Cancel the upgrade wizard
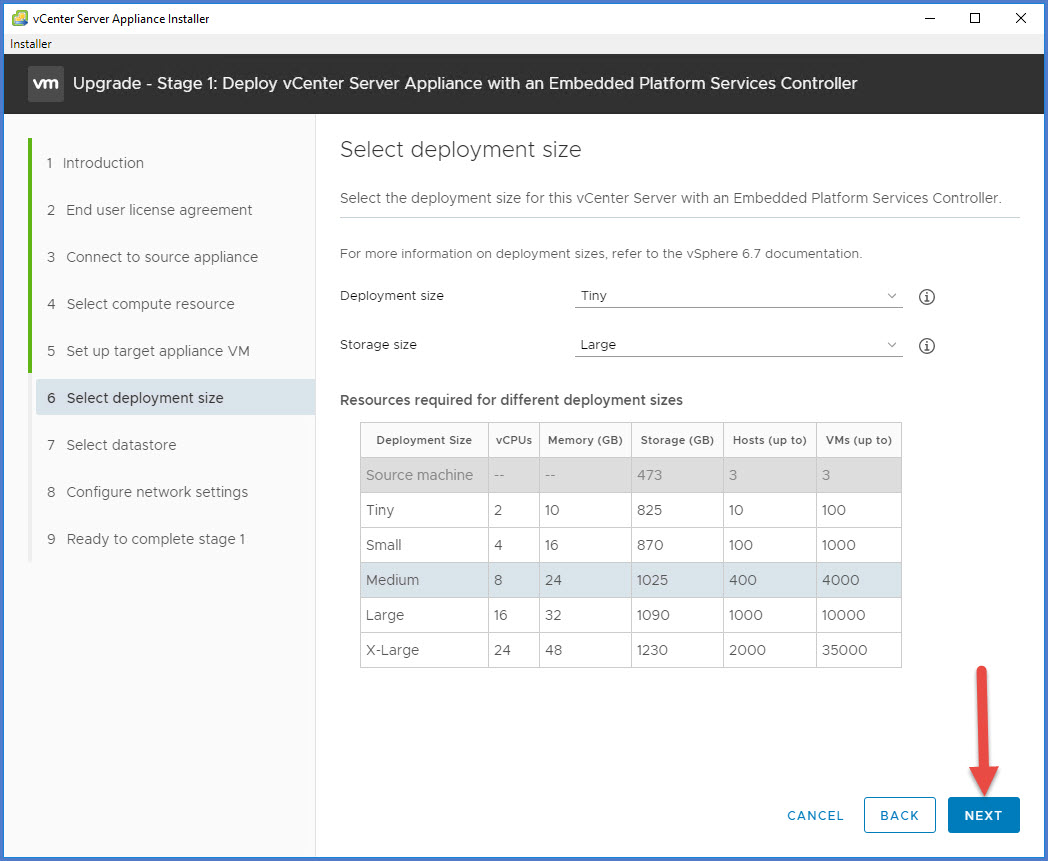The height and width of the screenshot is (861, 1048). point(815,815)
